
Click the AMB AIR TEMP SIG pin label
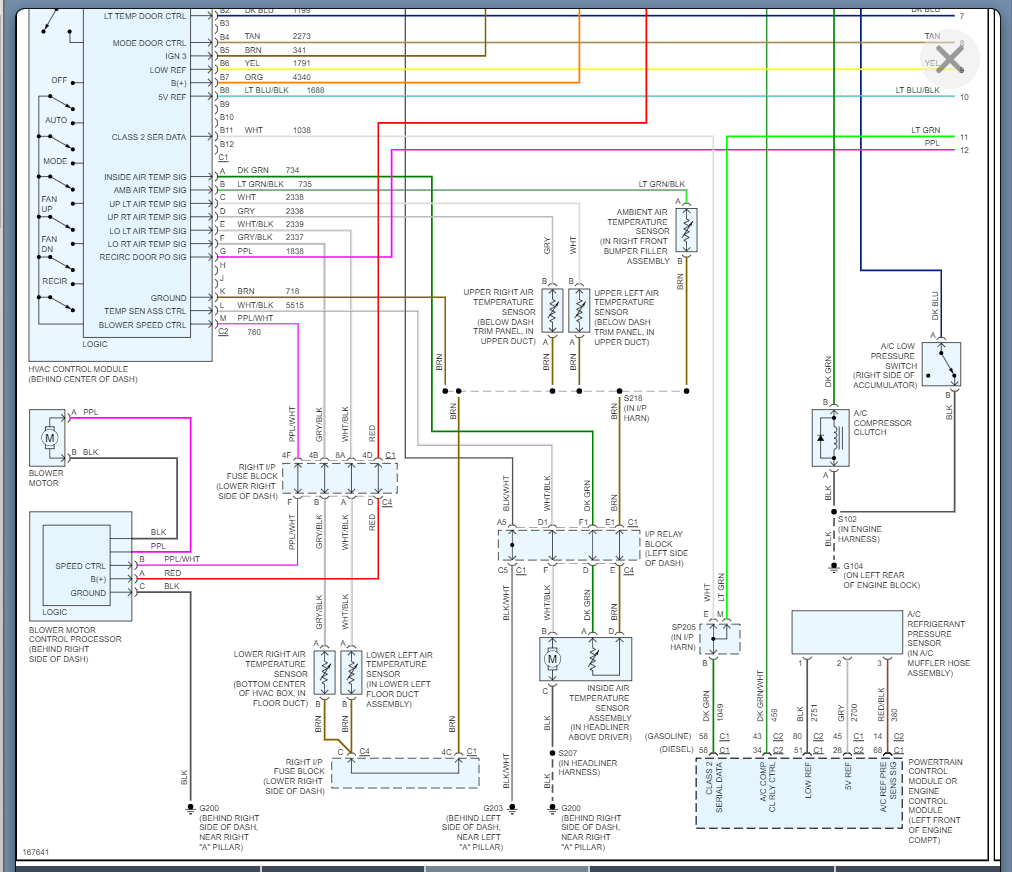pyautogui.click(x=150, y=190)
